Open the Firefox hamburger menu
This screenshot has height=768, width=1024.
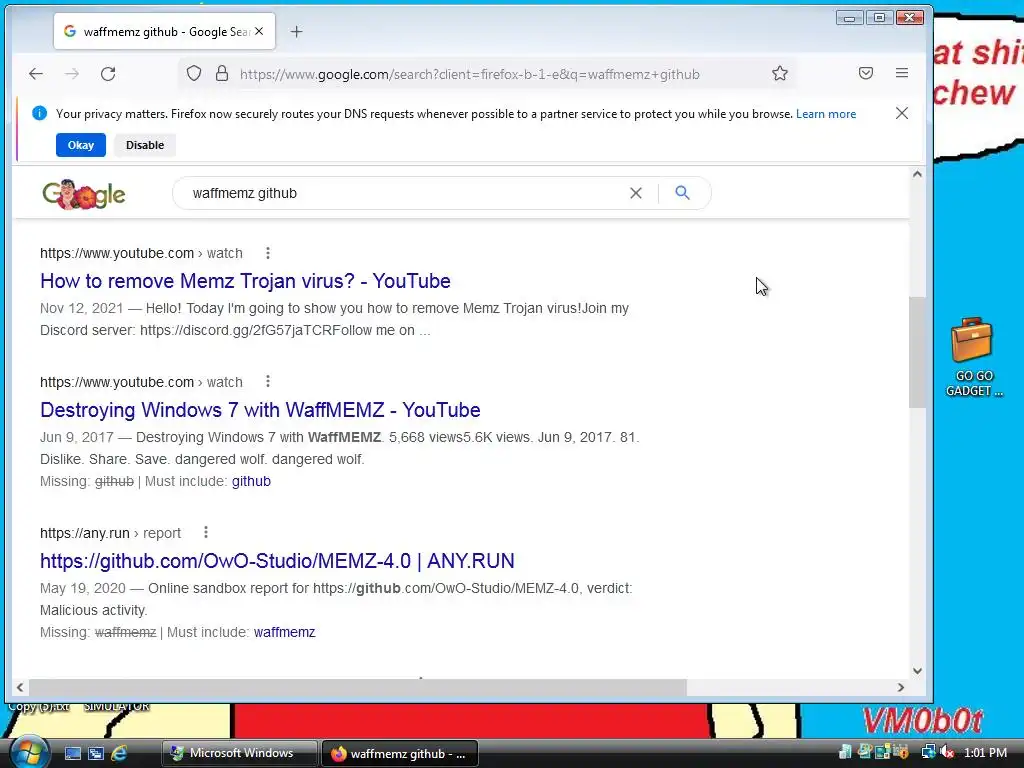(902, 73)
